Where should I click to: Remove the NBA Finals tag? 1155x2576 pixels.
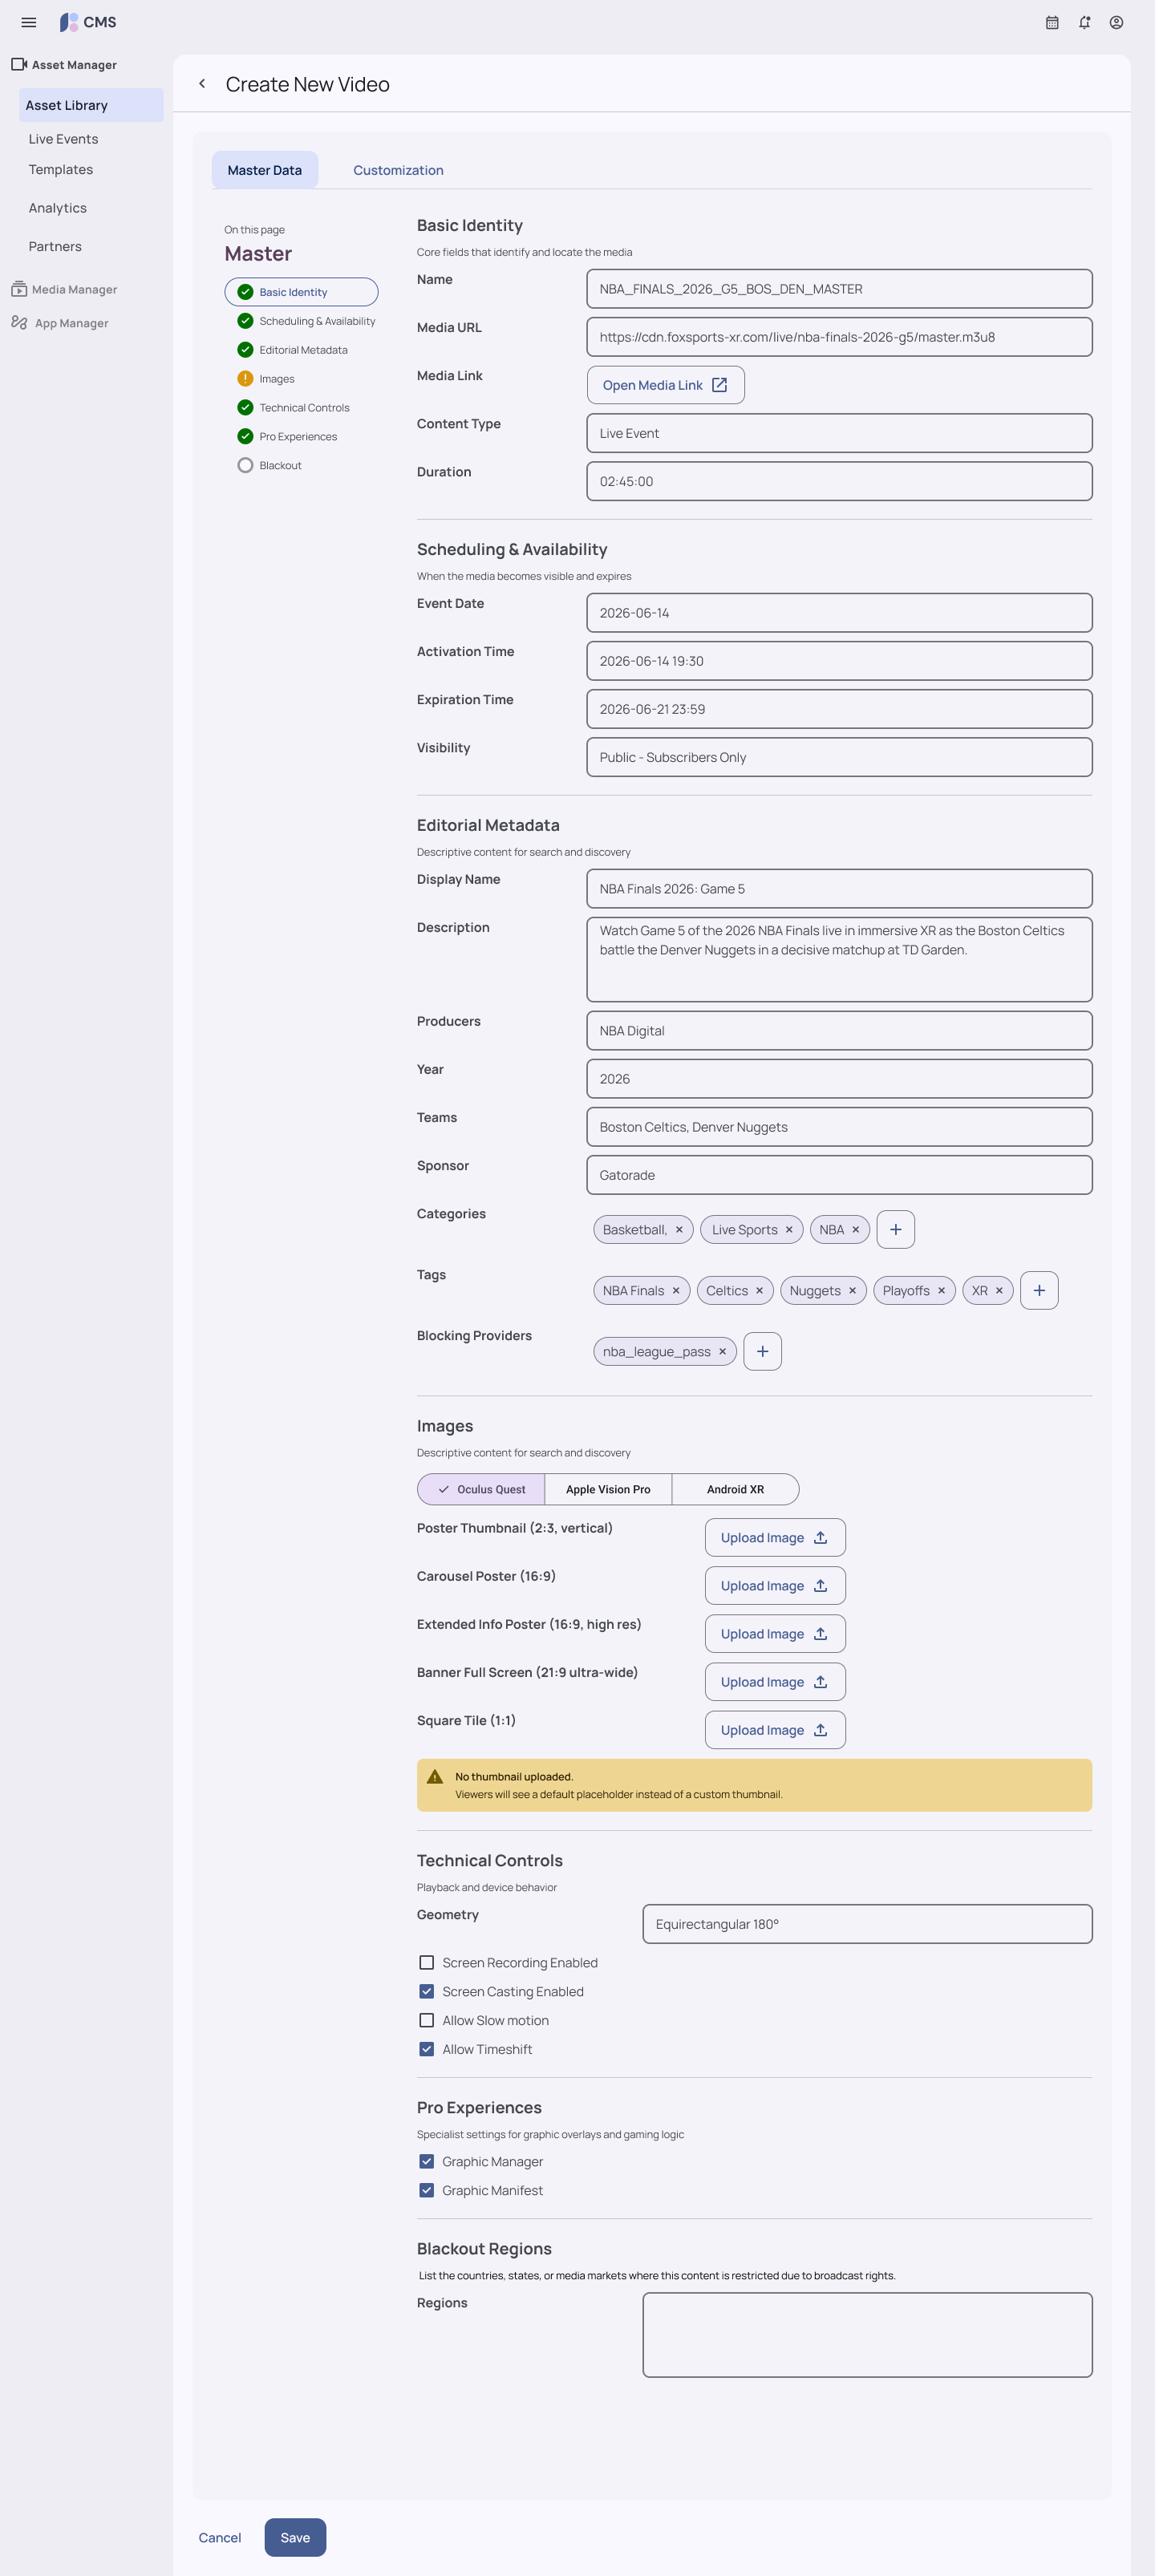[x=676, y=1290]
